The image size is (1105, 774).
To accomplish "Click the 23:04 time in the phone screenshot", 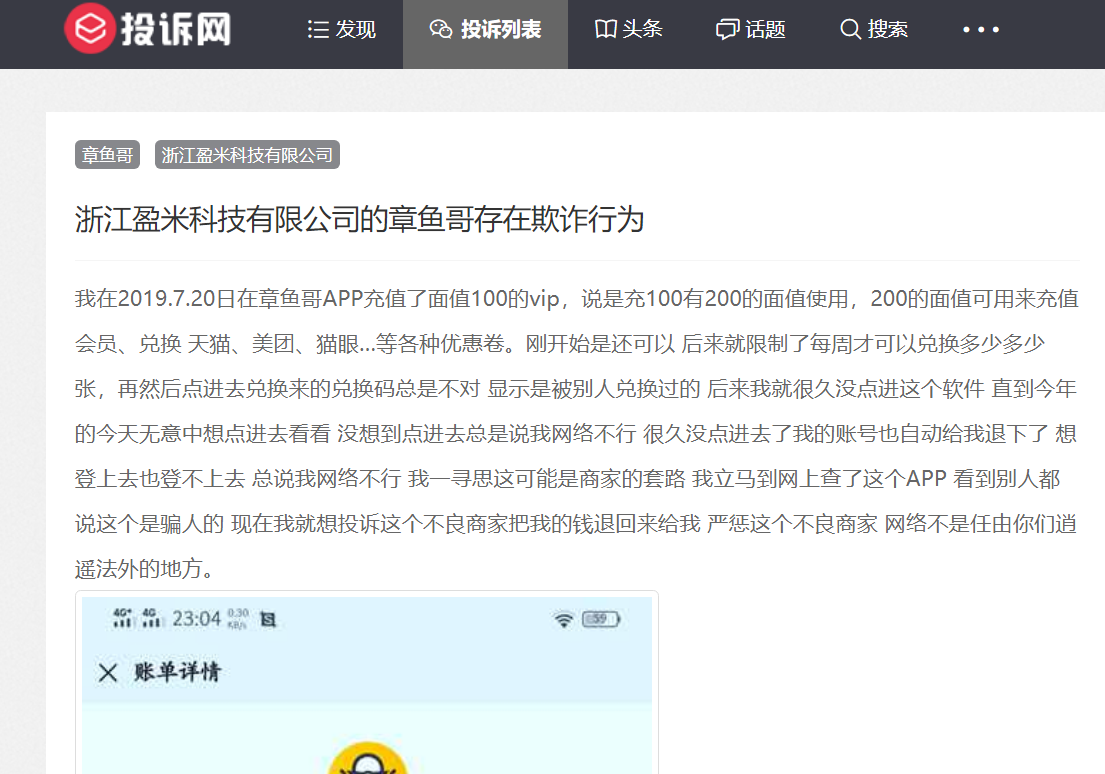I will pyautogui.click(x=197, y=619).
